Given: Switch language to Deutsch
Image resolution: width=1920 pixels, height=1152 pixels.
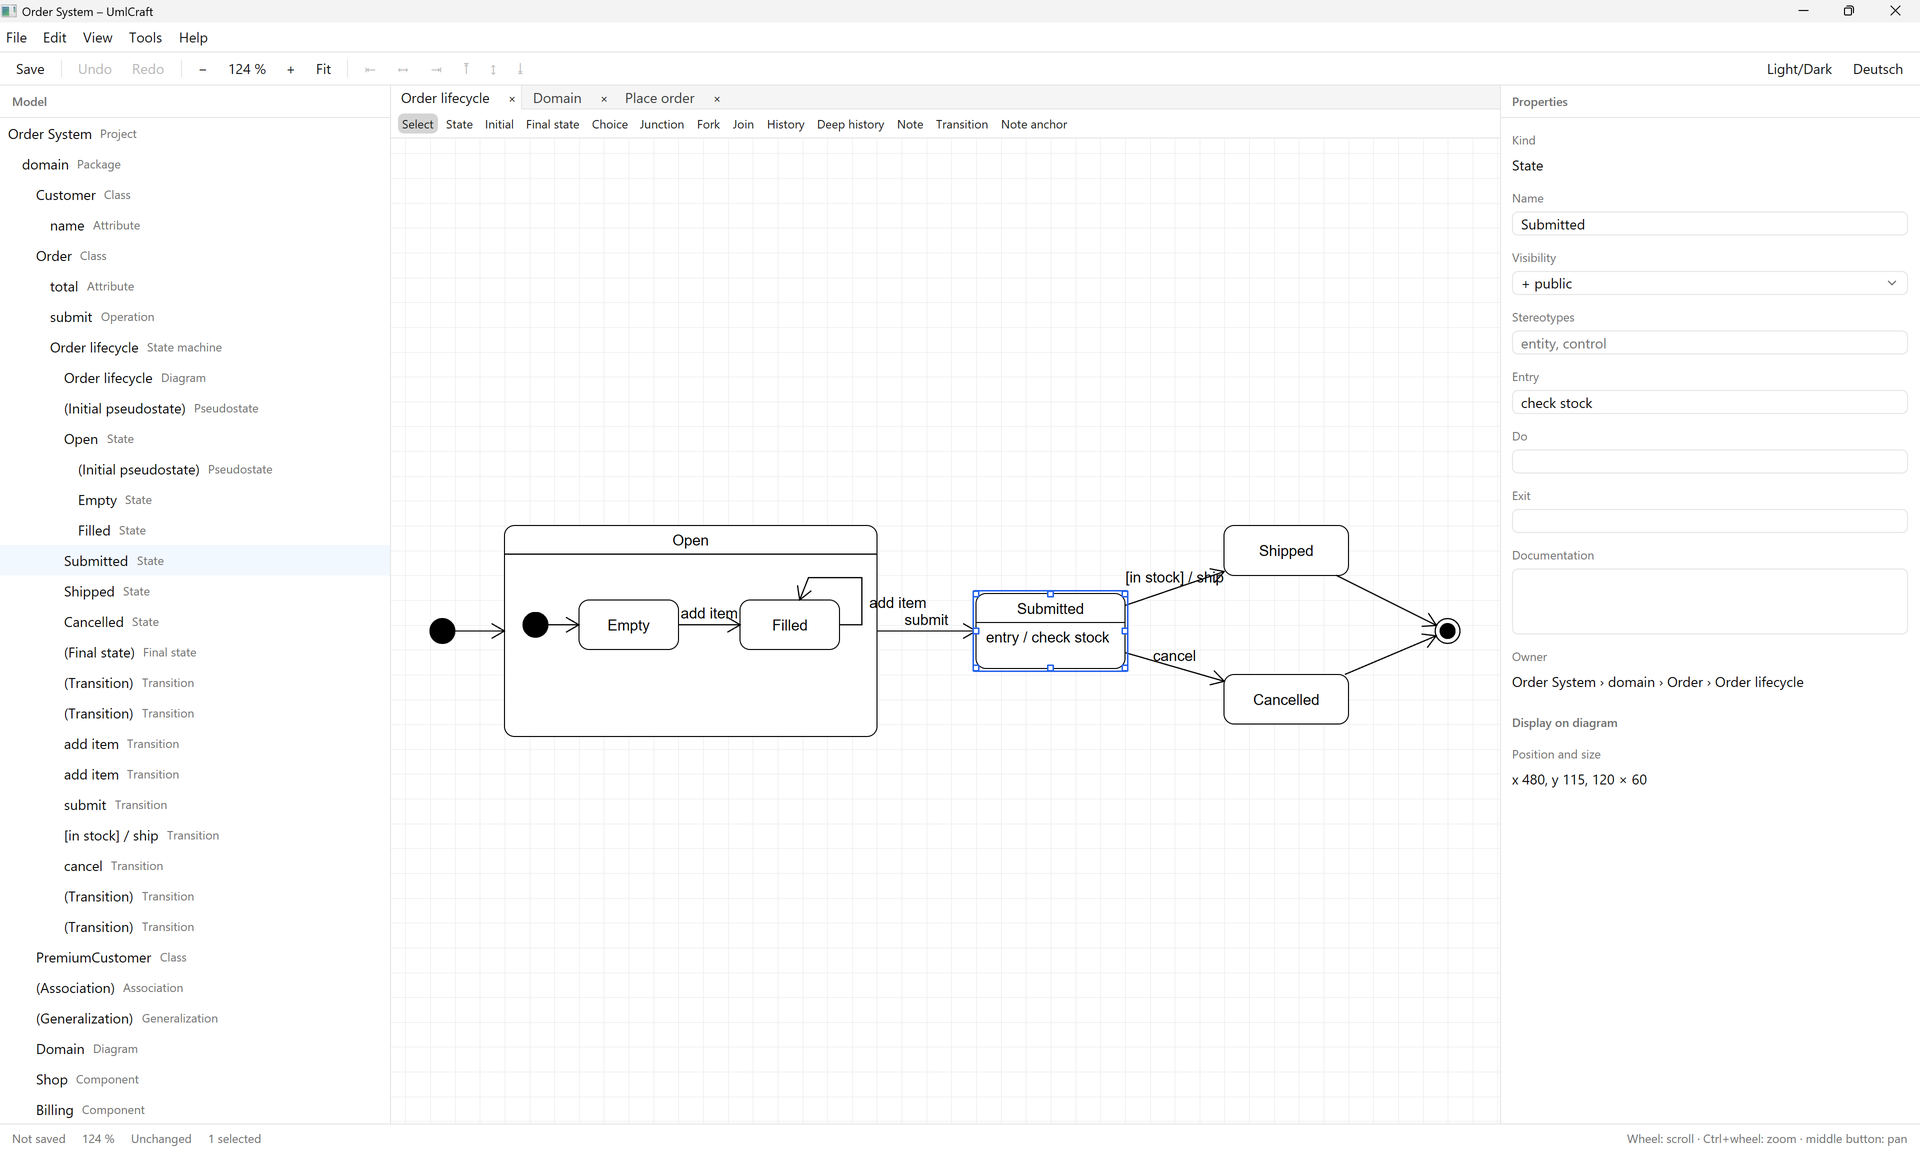Looking at the screenshot, I should tap(1877, 69).
